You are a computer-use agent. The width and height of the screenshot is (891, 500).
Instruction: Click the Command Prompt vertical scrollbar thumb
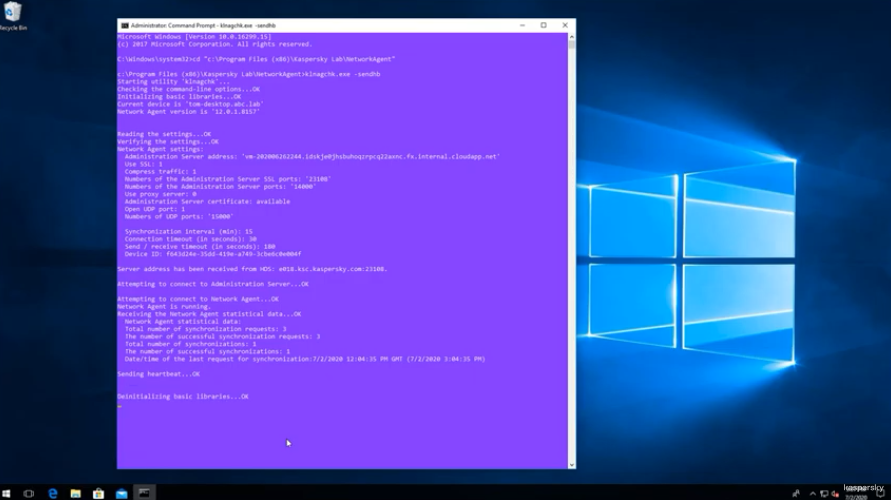tap(572, 45)
